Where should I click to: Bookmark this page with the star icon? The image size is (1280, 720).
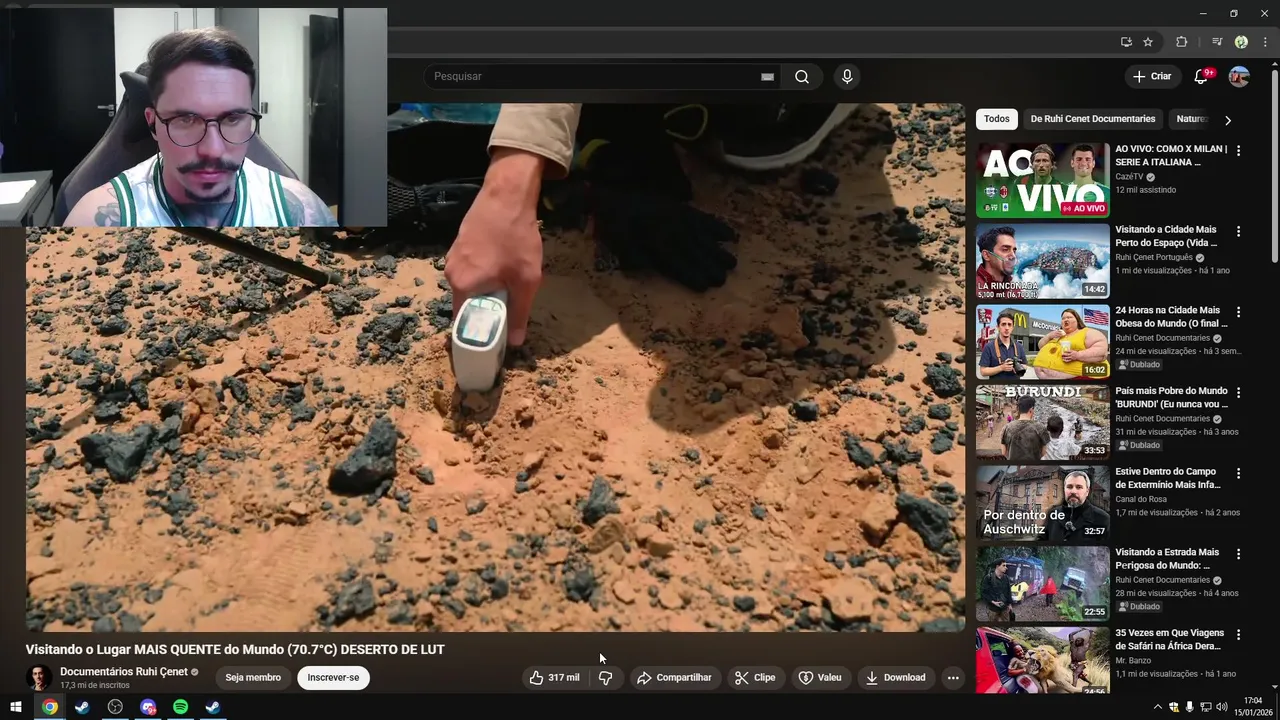[x=1148, y=42]
